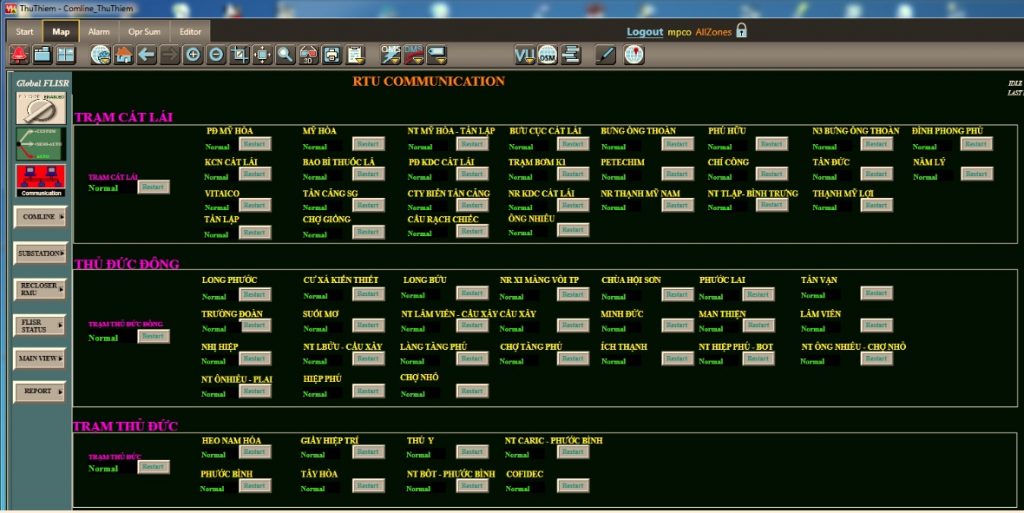Click the zoom out minus icon
The image size is (1024, 513).
tap(216, 55)
